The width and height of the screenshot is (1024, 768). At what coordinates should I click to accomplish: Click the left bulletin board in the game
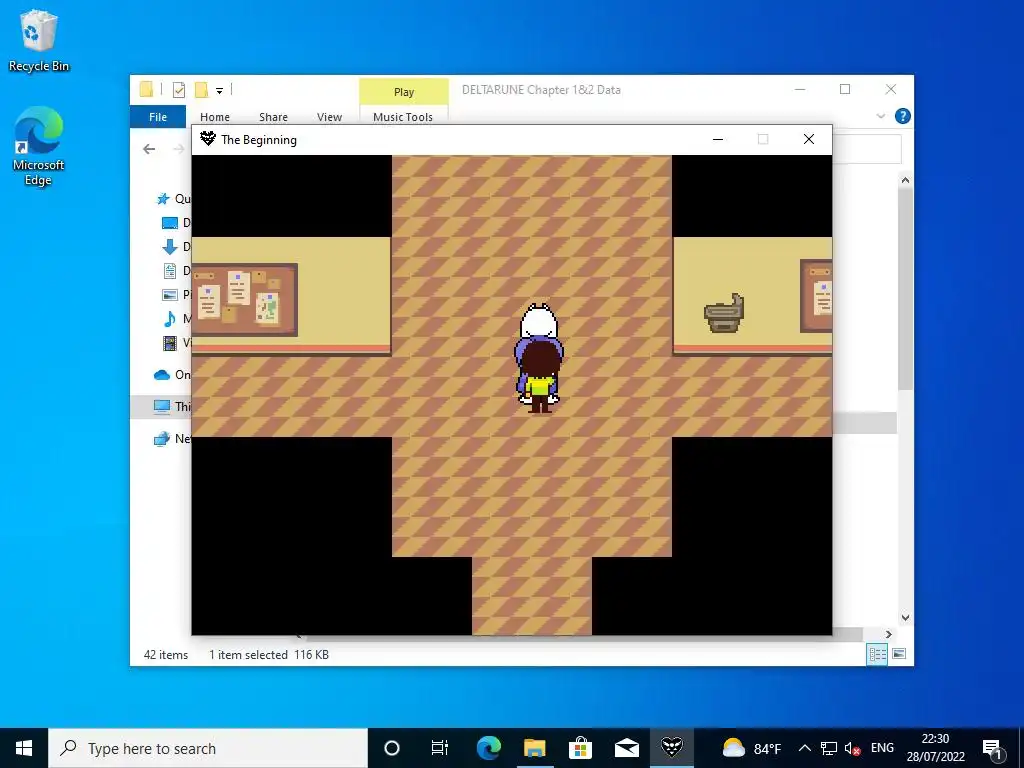coord(245,300)
